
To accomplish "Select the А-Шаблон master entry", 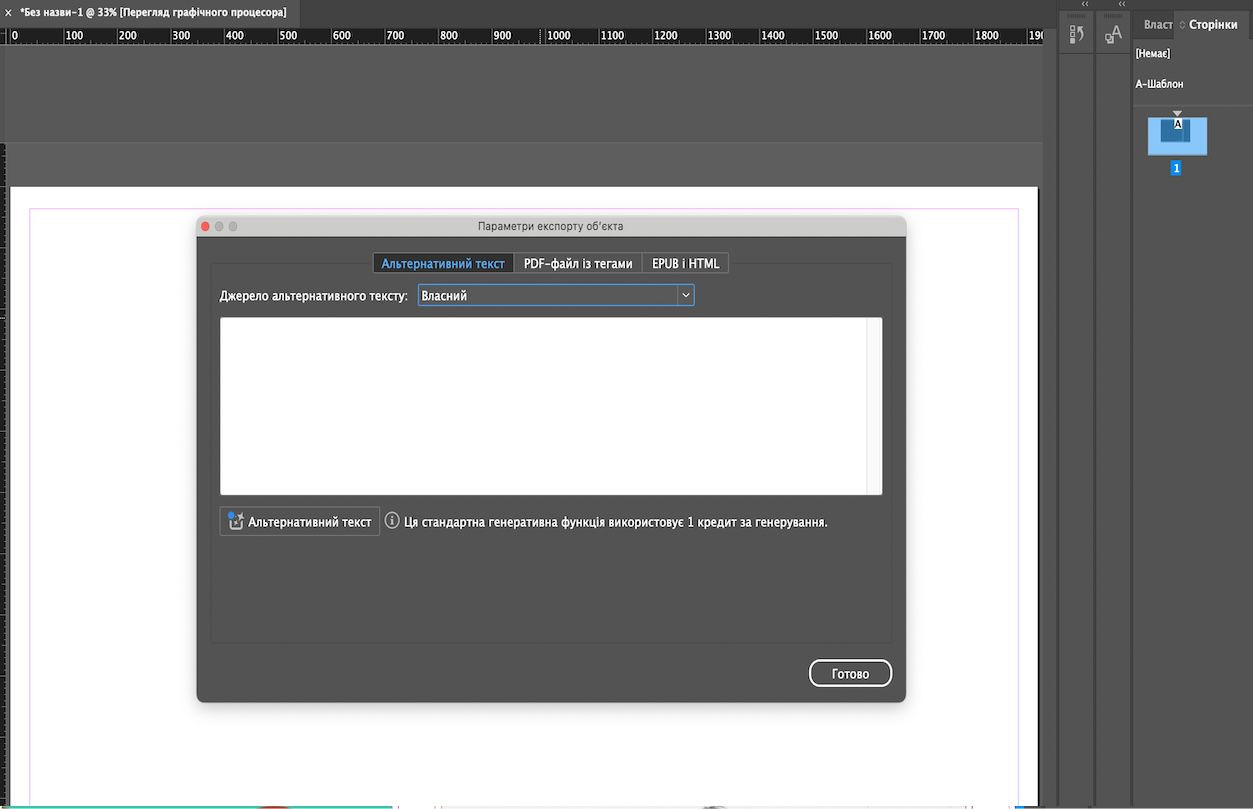I will pyautogui.click(x=1159, y=84).
